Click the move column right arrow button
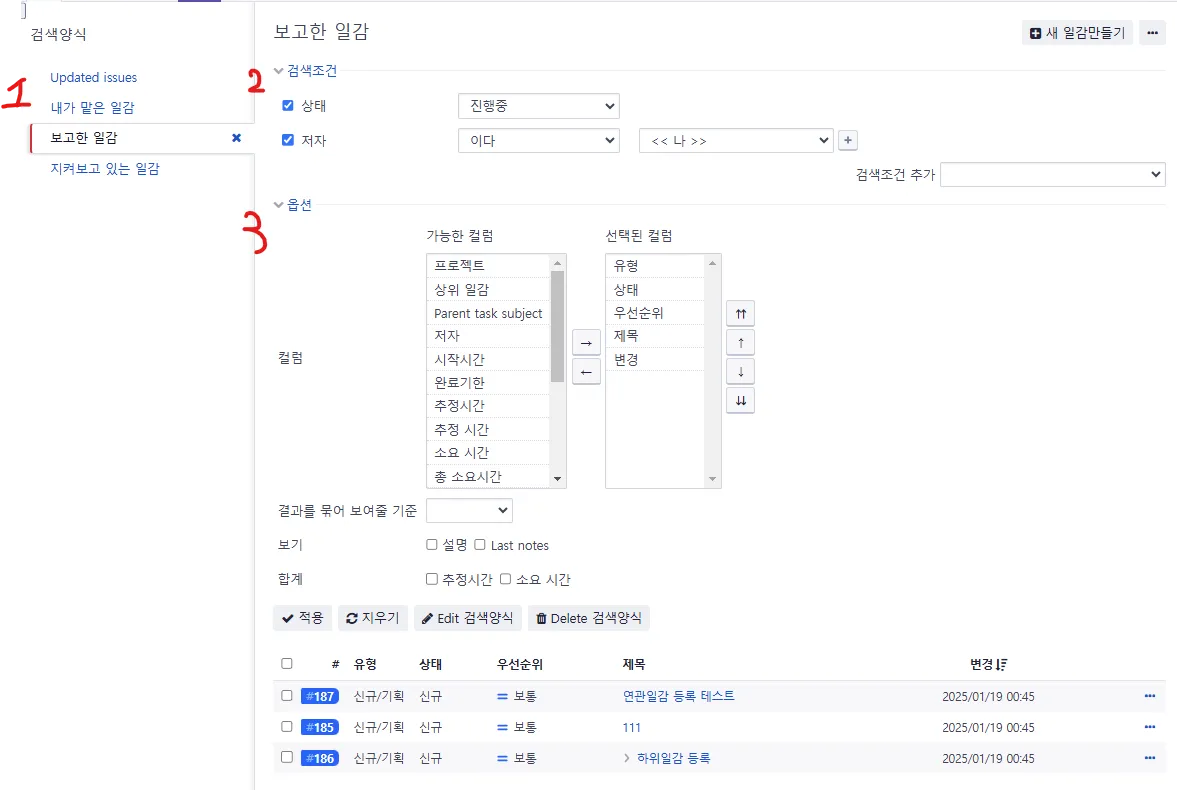Image resolution: width=1177 pixels, height=790 pixels. pos(586,343)
